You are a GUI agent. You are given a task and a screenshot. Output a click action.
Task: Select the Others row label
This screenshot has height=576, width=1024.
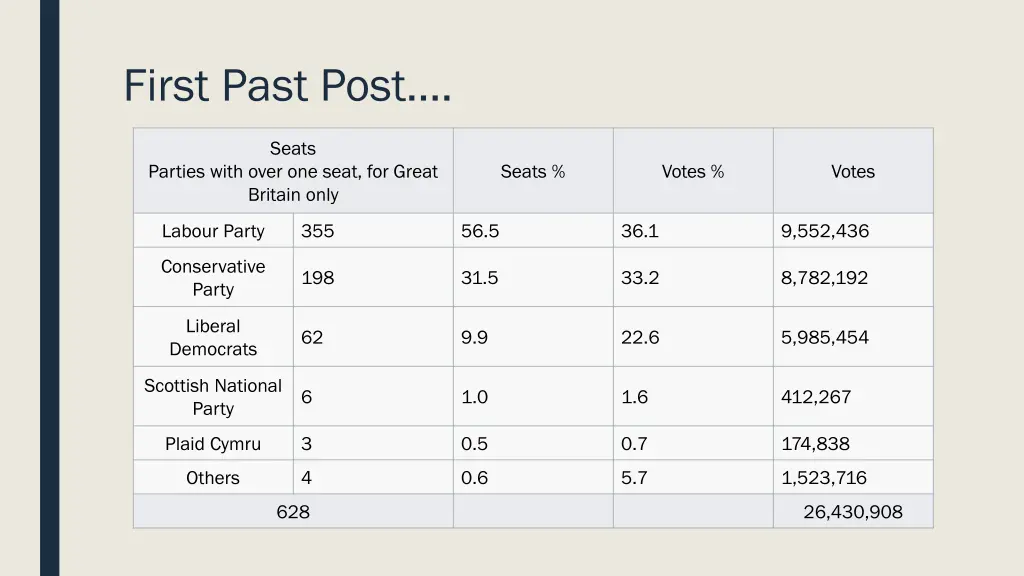tap(214, 477)
